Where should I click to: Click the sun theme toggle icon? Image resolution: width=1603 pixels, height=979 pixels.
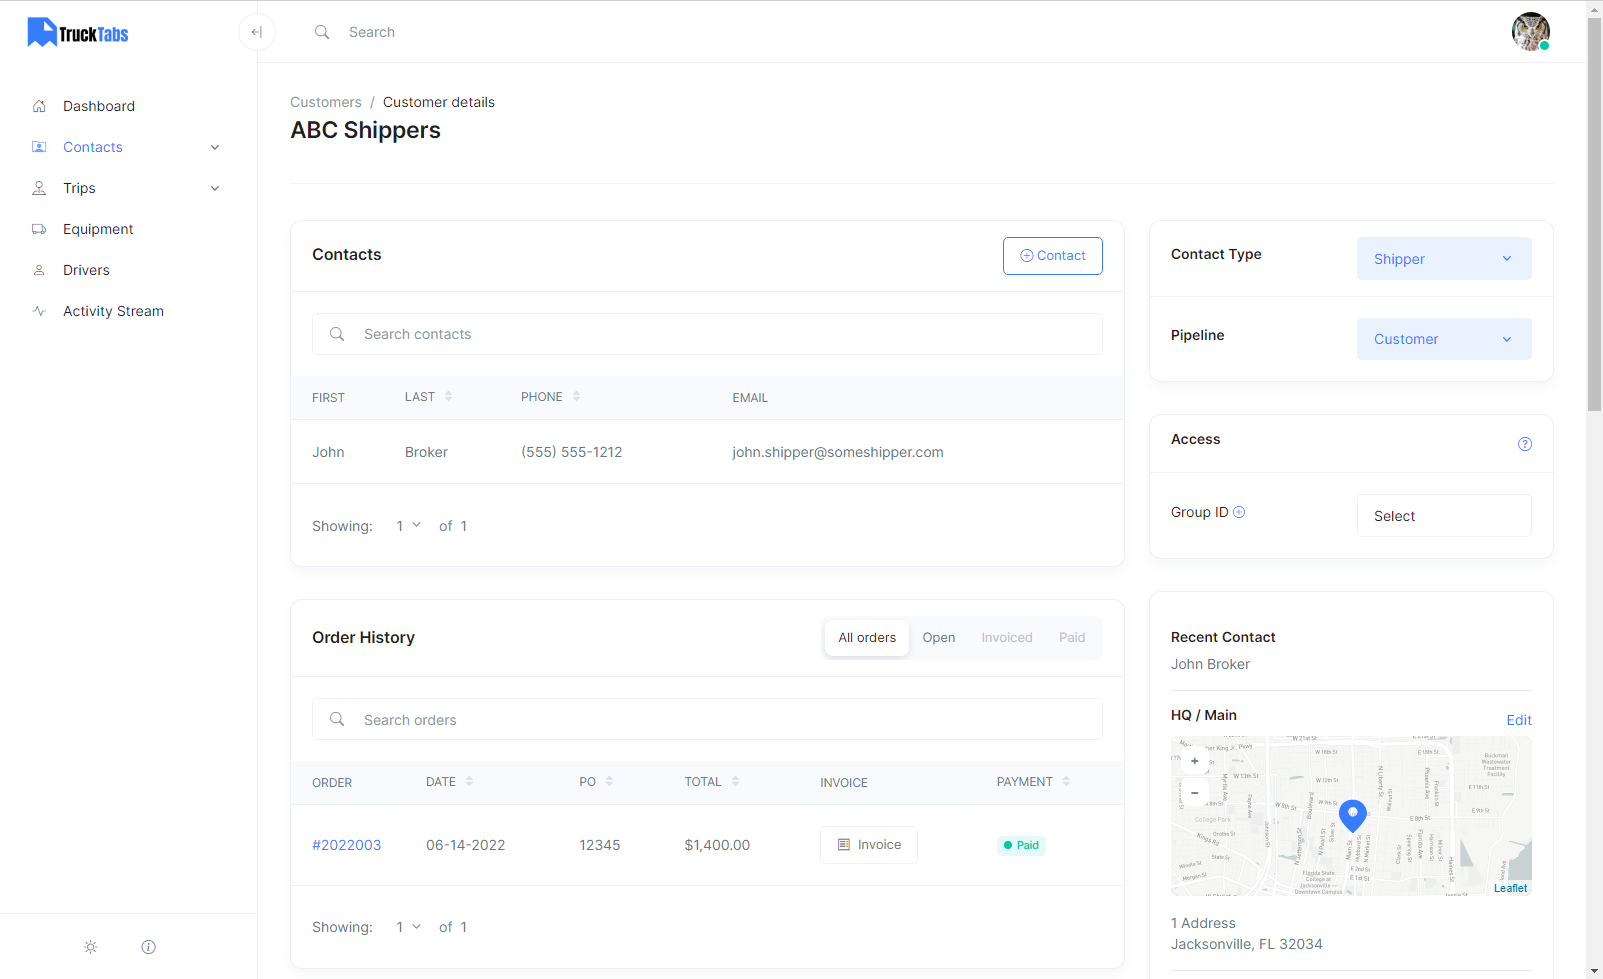coord(91,947)
